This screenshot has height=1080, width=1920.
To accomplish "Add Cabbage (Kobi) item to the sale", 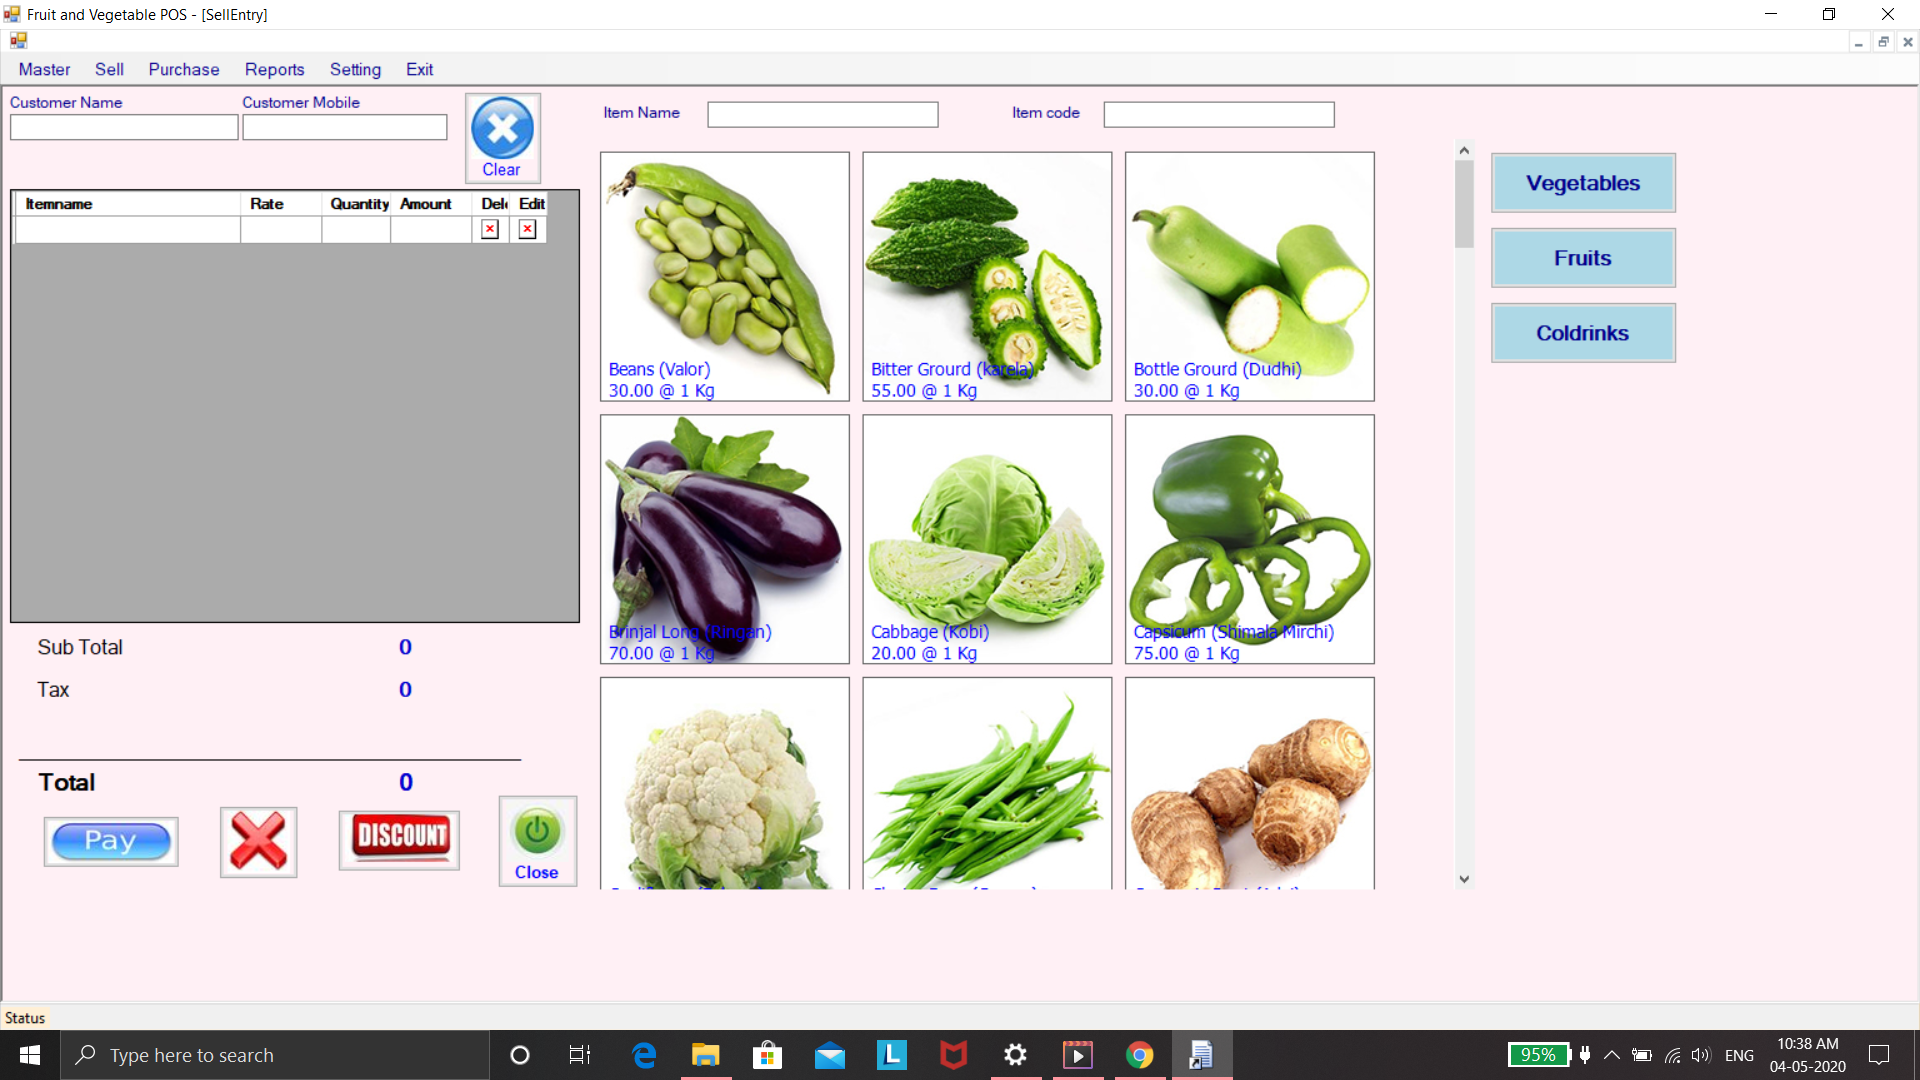I will (987, 539).
